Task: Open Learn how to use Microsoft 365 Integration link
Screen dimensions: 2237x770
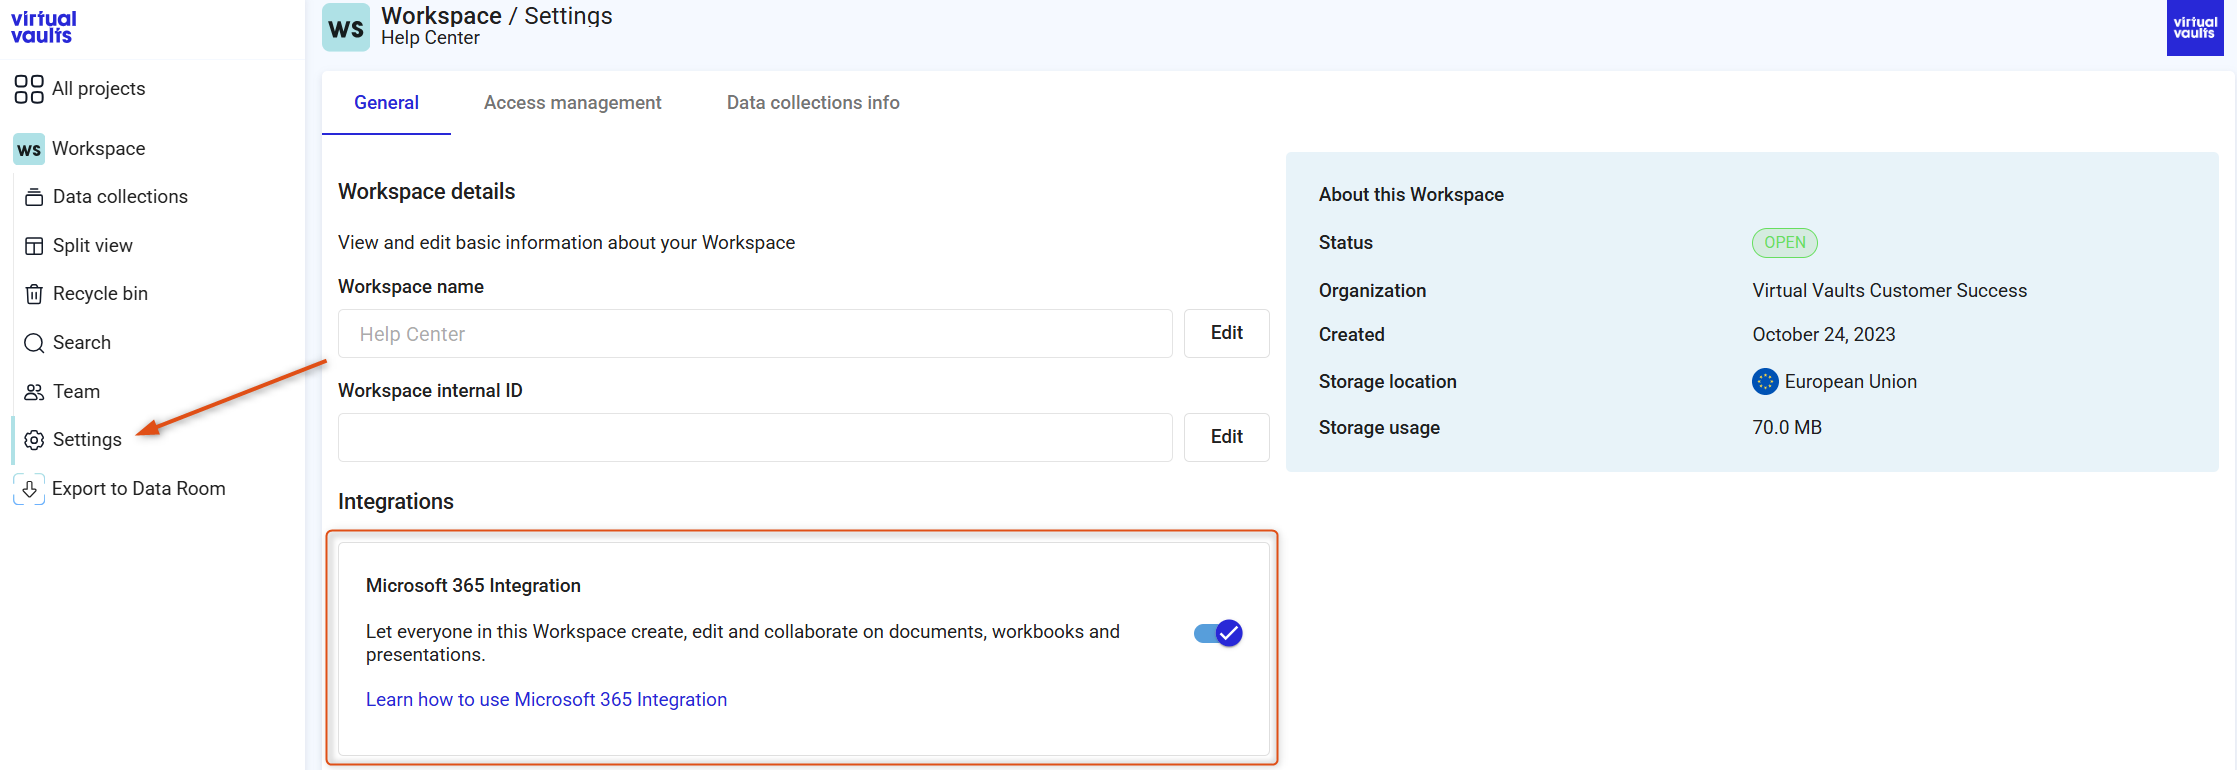Action: pos(546,700)
